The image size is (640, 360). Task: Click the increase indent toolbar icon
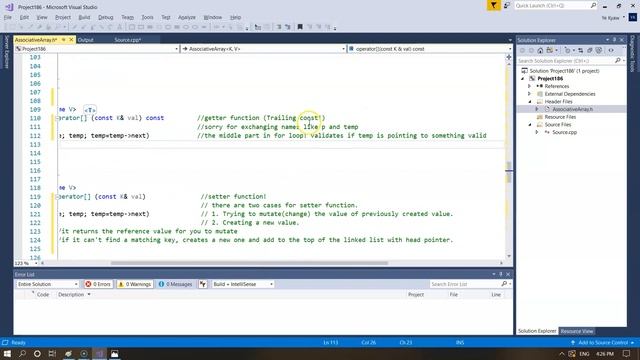click(288, 27)
